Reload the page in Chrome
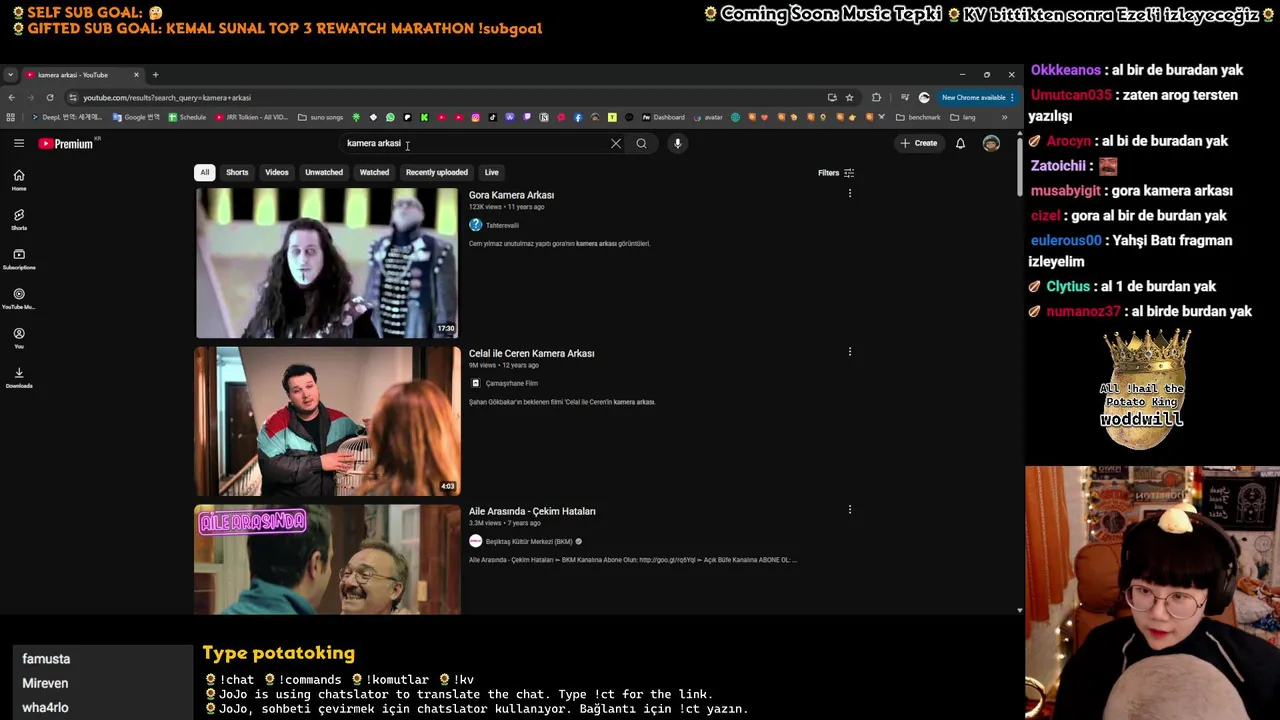 (x=49, y=98)
